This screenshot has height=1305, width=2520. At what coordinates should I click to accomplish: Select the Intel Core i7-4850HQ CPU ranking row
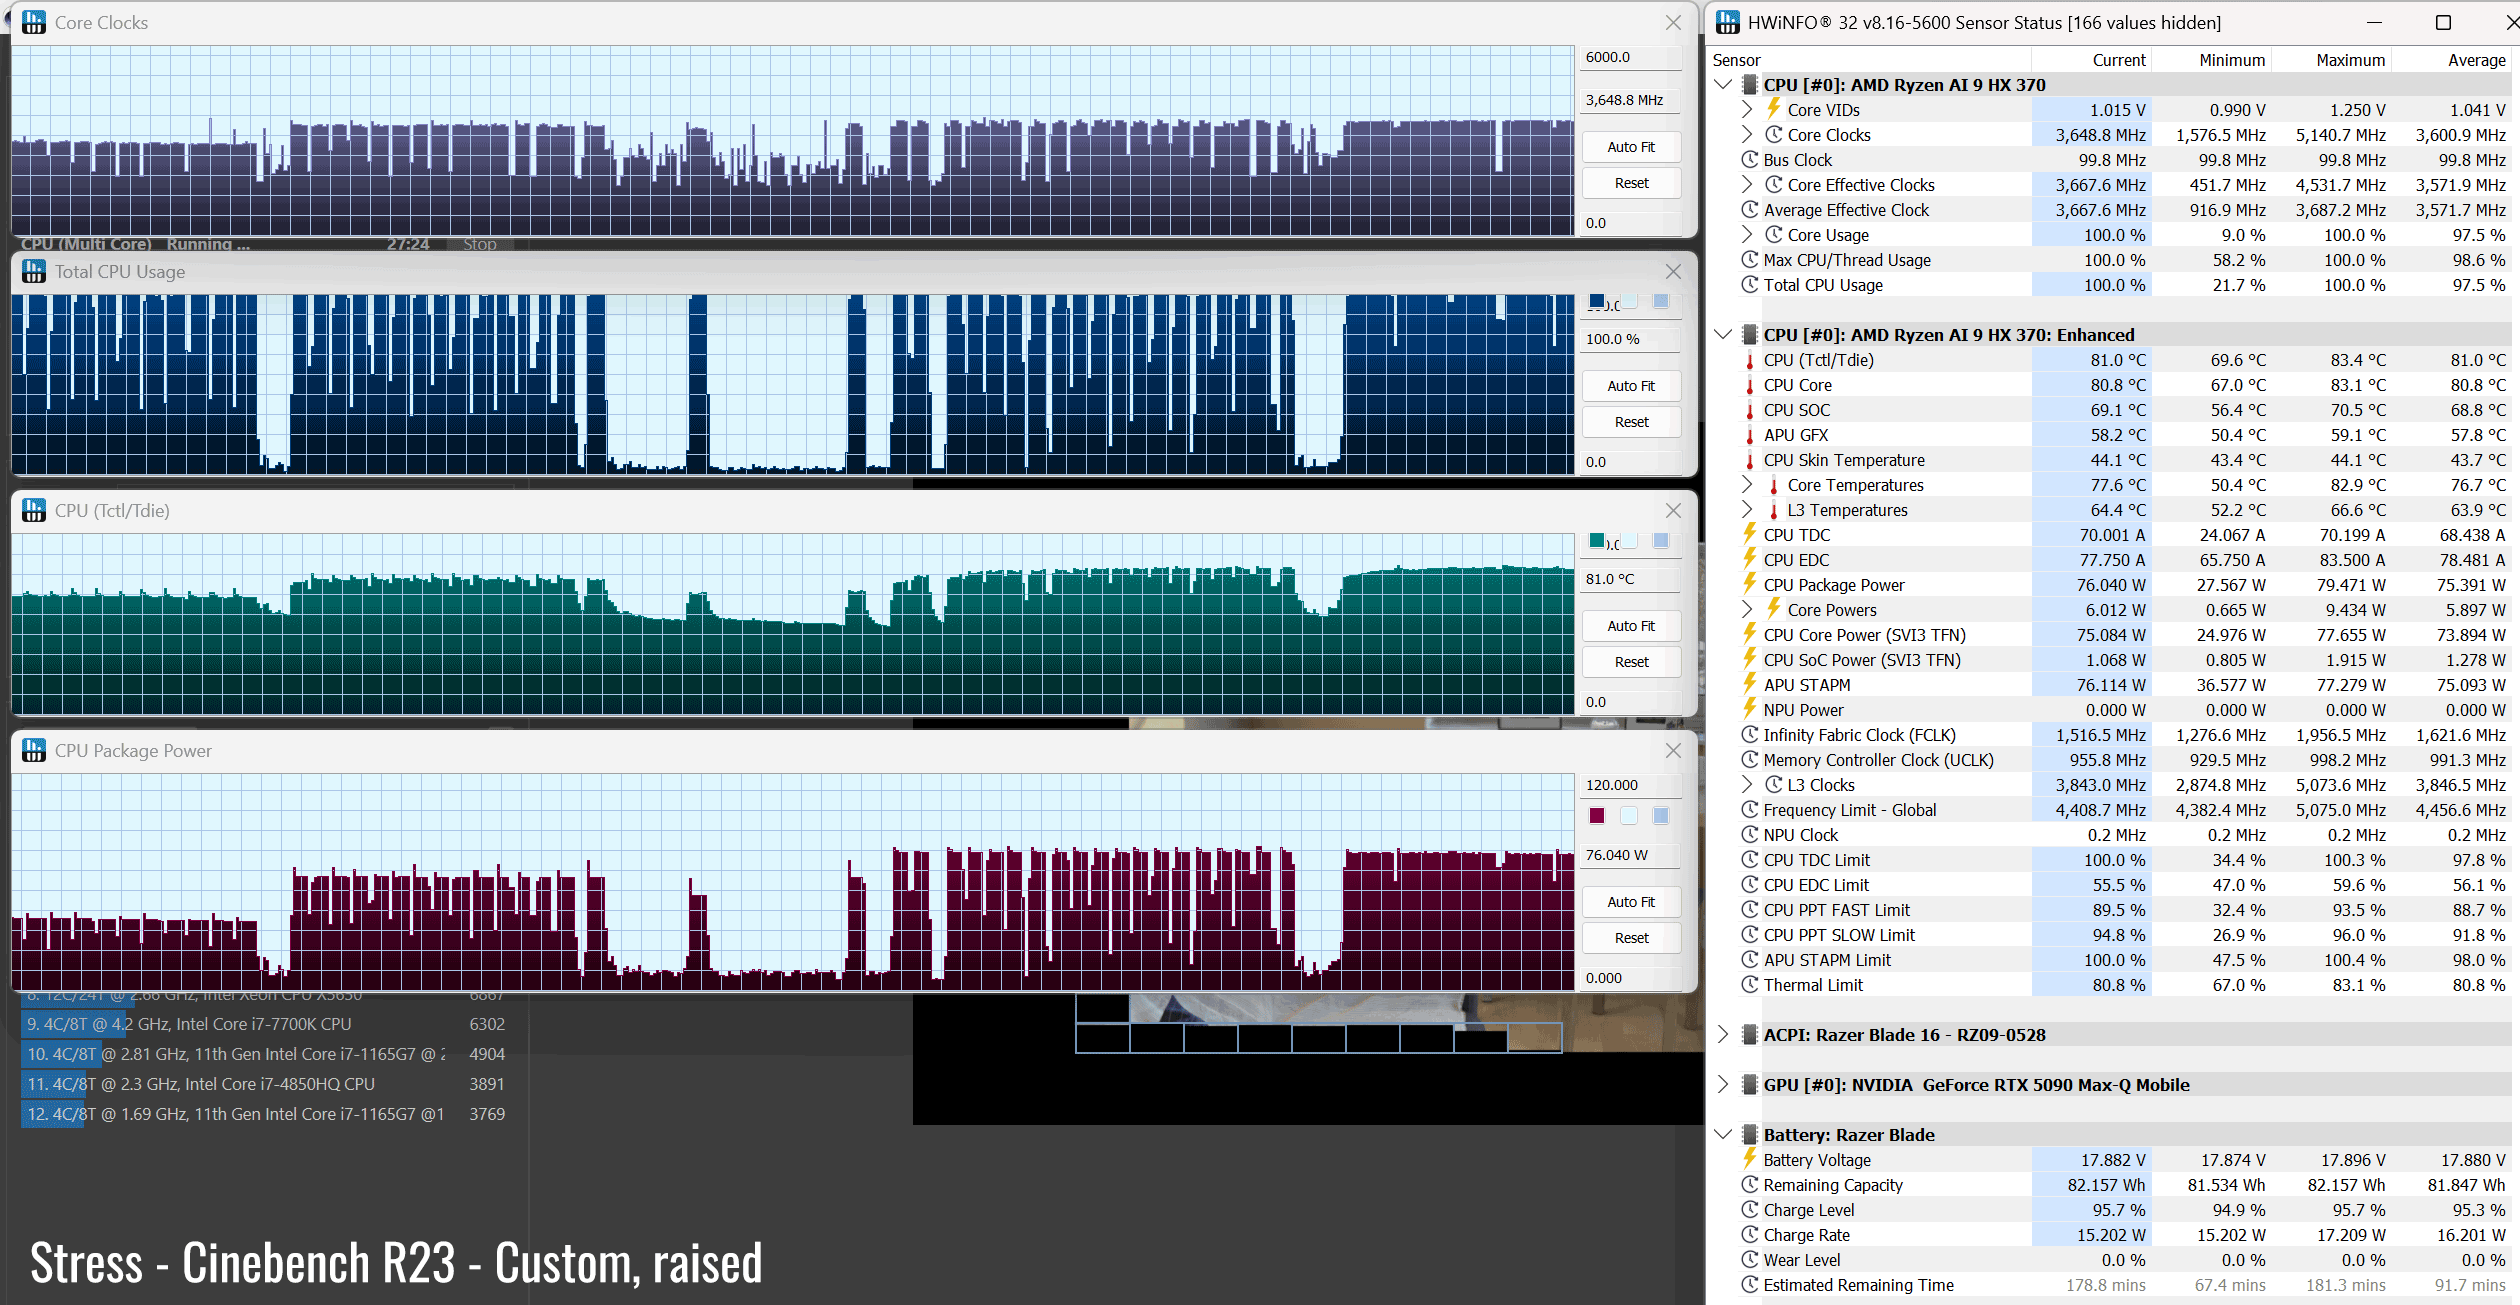pos(266,1084)
